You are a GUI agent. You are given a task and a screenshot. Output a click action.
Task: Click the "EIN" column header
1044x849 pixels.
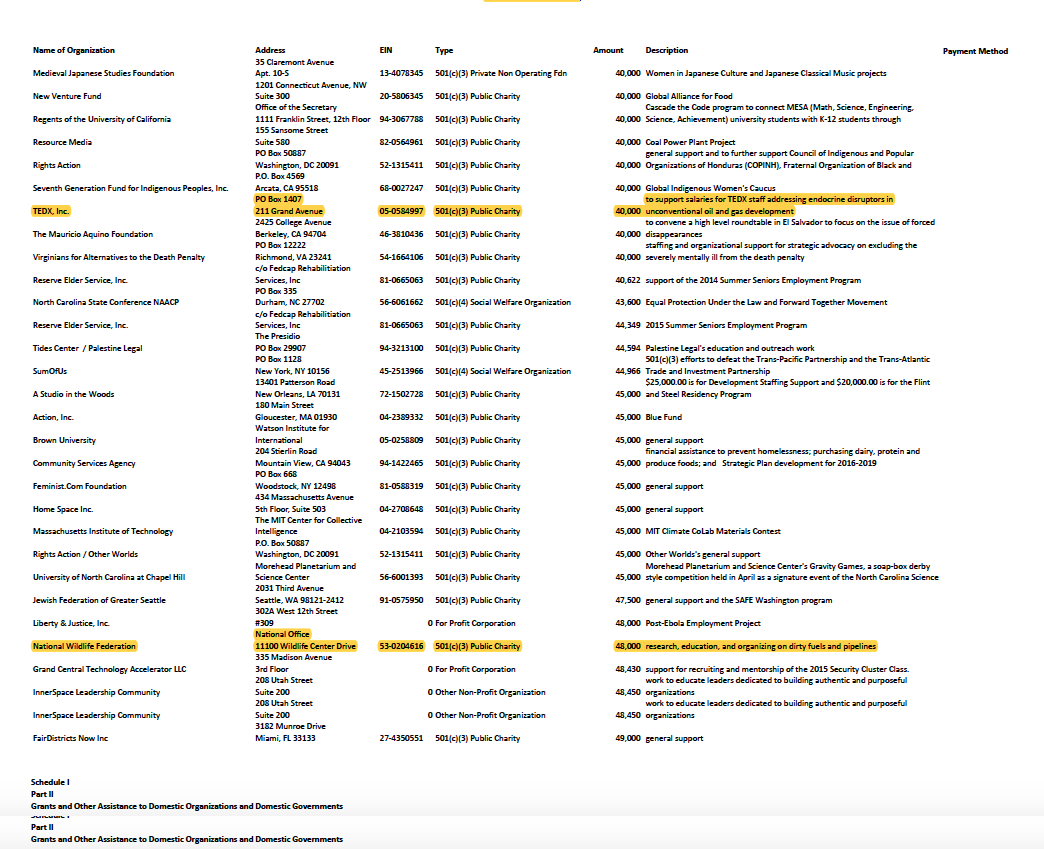coord(386,50)
